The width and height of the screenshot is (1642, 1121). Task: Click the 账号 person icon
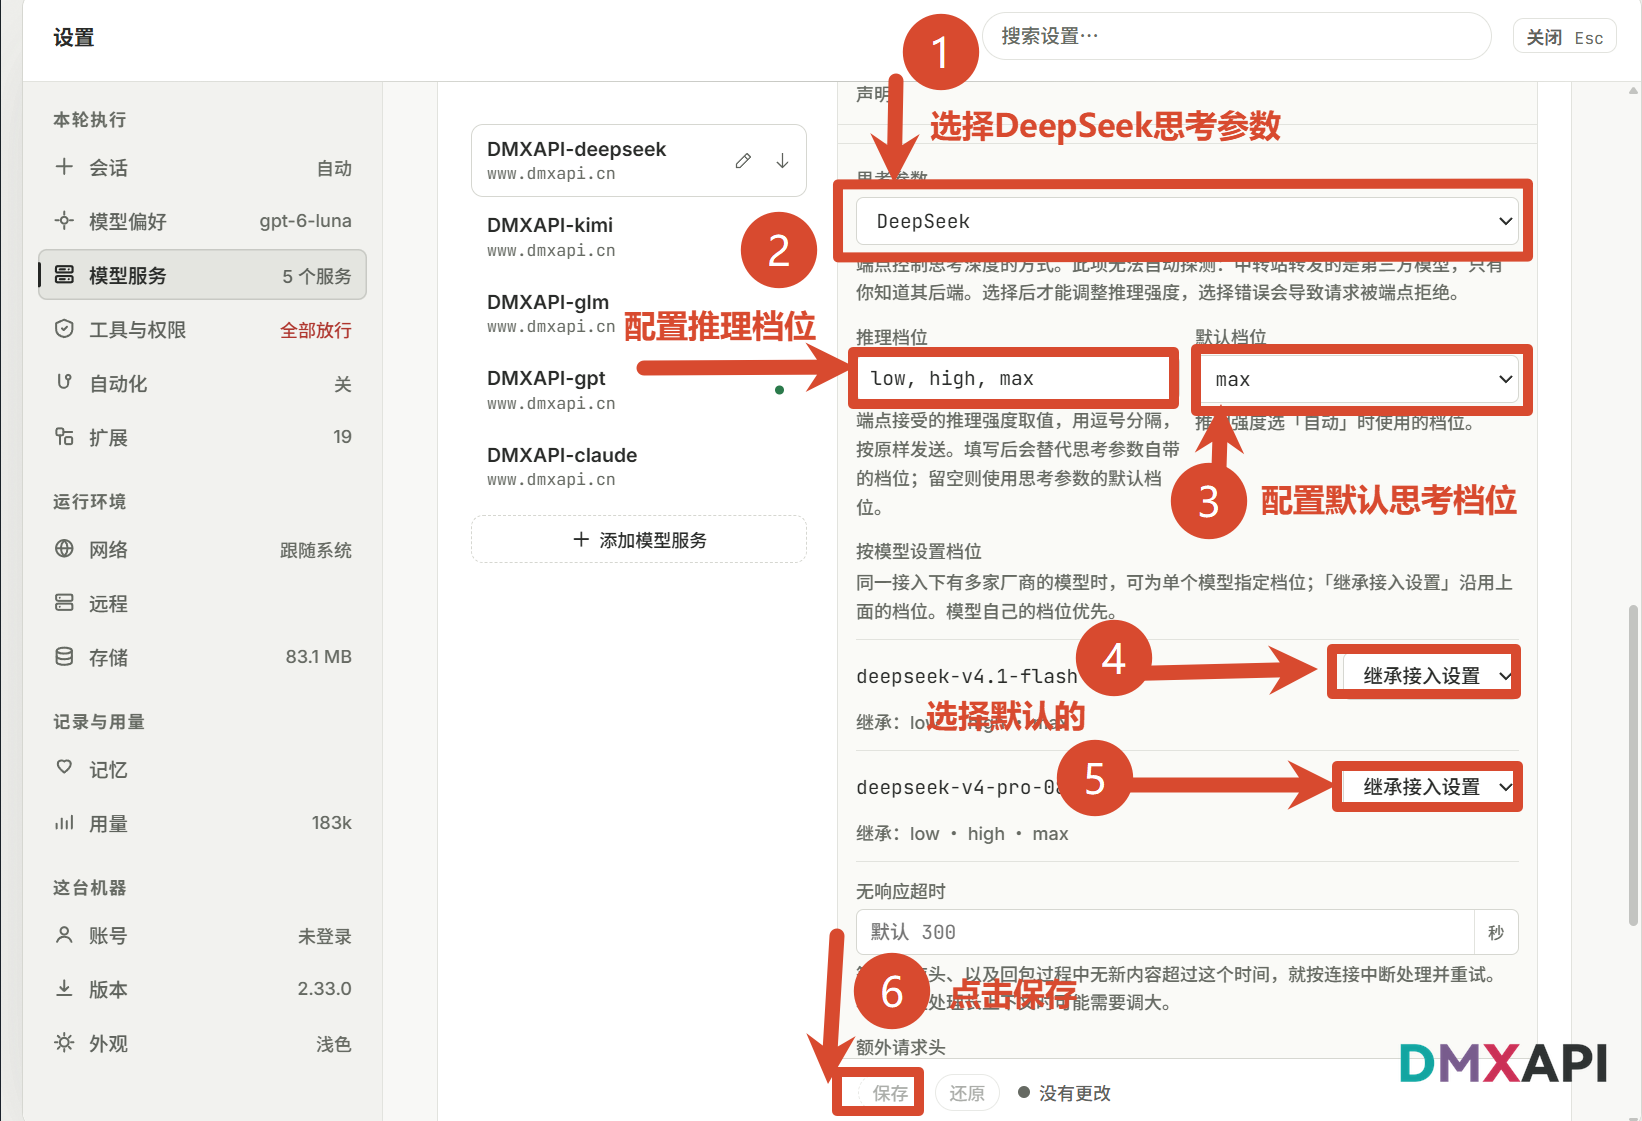click(64, 935)
